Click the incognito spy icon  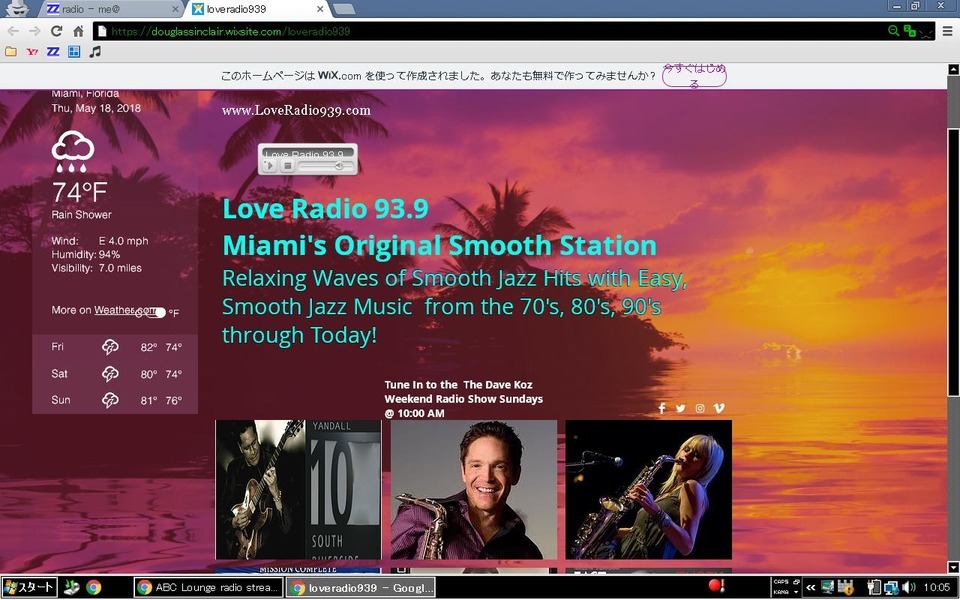(x=17, y=8)
